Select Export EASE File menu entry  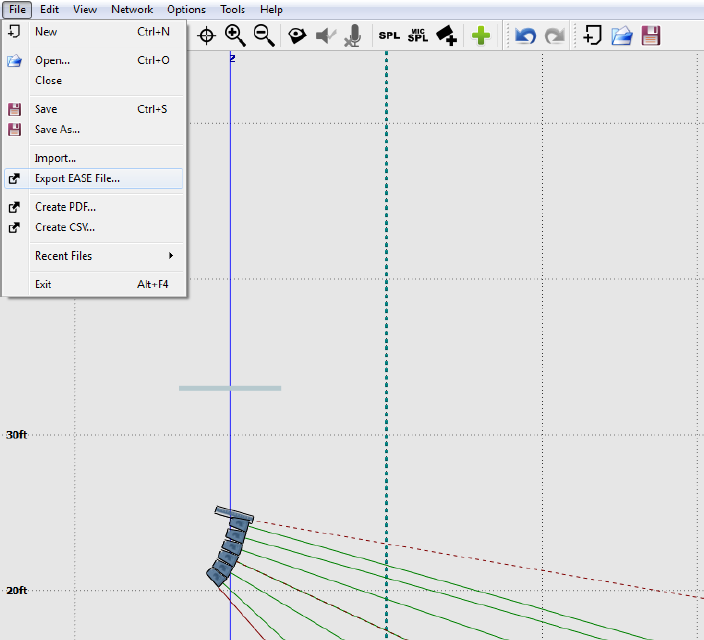77,179
